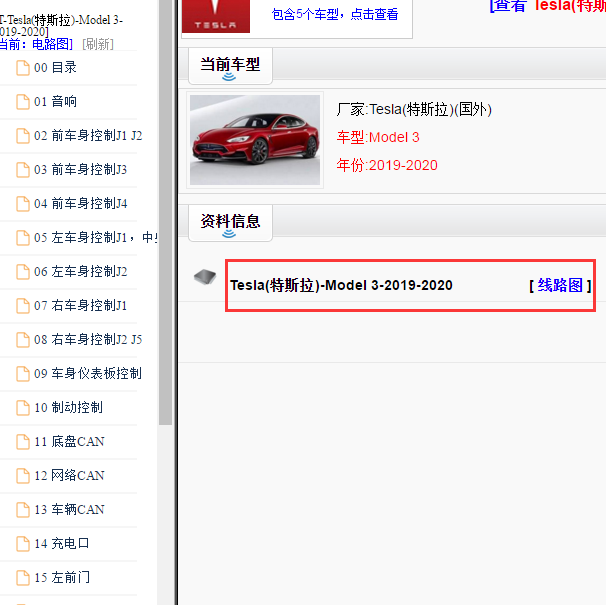
Task: Open 07 右车身控制J1 entry
Action: coord(80,306)
